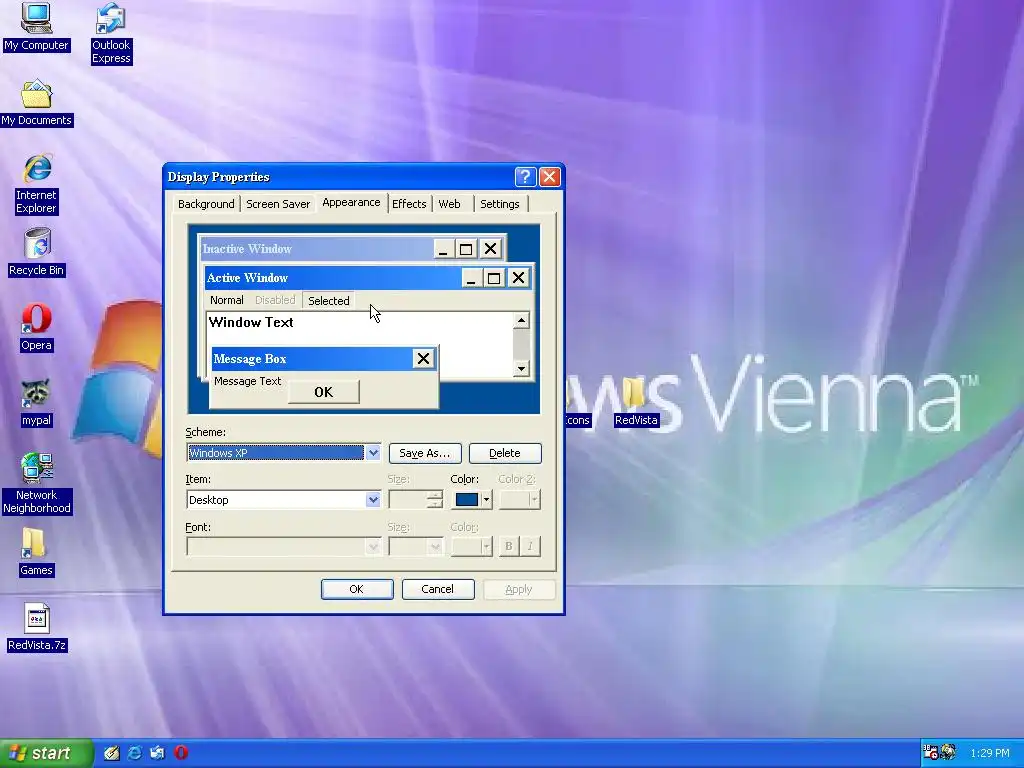Open Outlook Express quick launch icon
The height and width of the screenshot is (768, 1024).
[157, 753]
